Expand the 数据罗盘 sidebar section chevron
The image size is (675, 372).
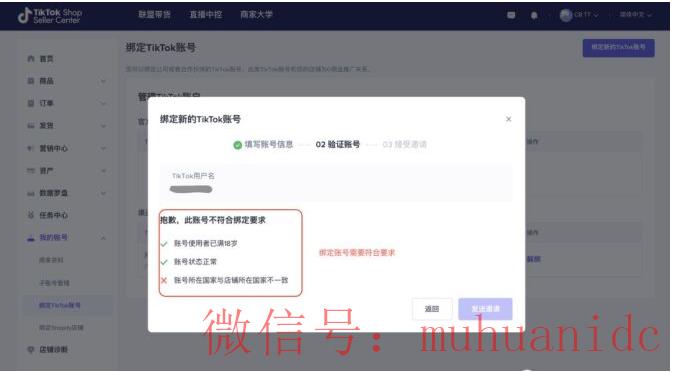(103, 193)
